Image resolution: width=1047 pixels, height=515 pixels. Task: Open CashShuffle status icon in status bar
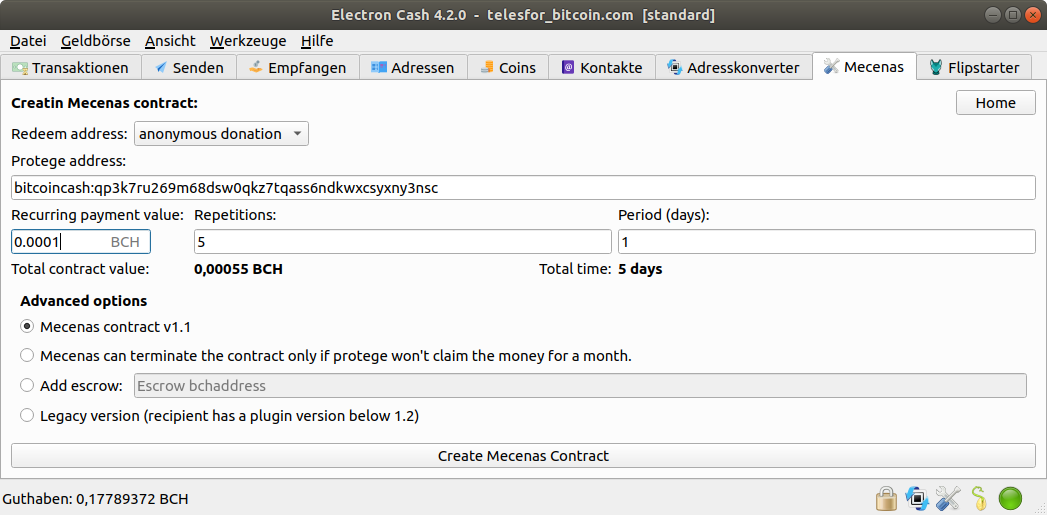(917, 498)
